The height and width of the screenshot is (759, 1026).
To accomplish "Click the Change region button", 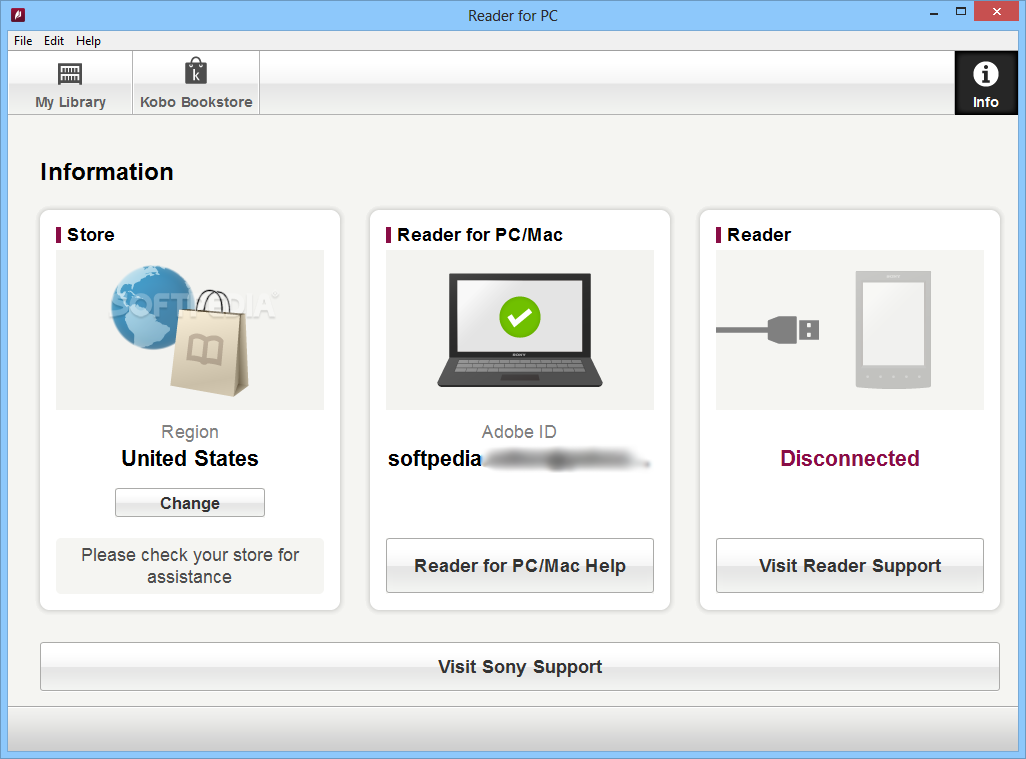I will pyautogui.click(x=190, y=503).
